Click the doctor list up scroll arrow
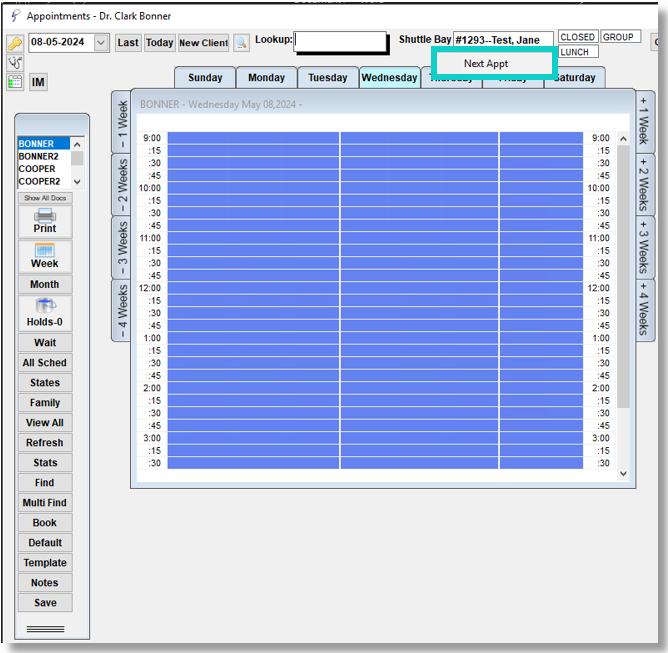The width and height of the screenshot is (668, 653). [77, 144]
